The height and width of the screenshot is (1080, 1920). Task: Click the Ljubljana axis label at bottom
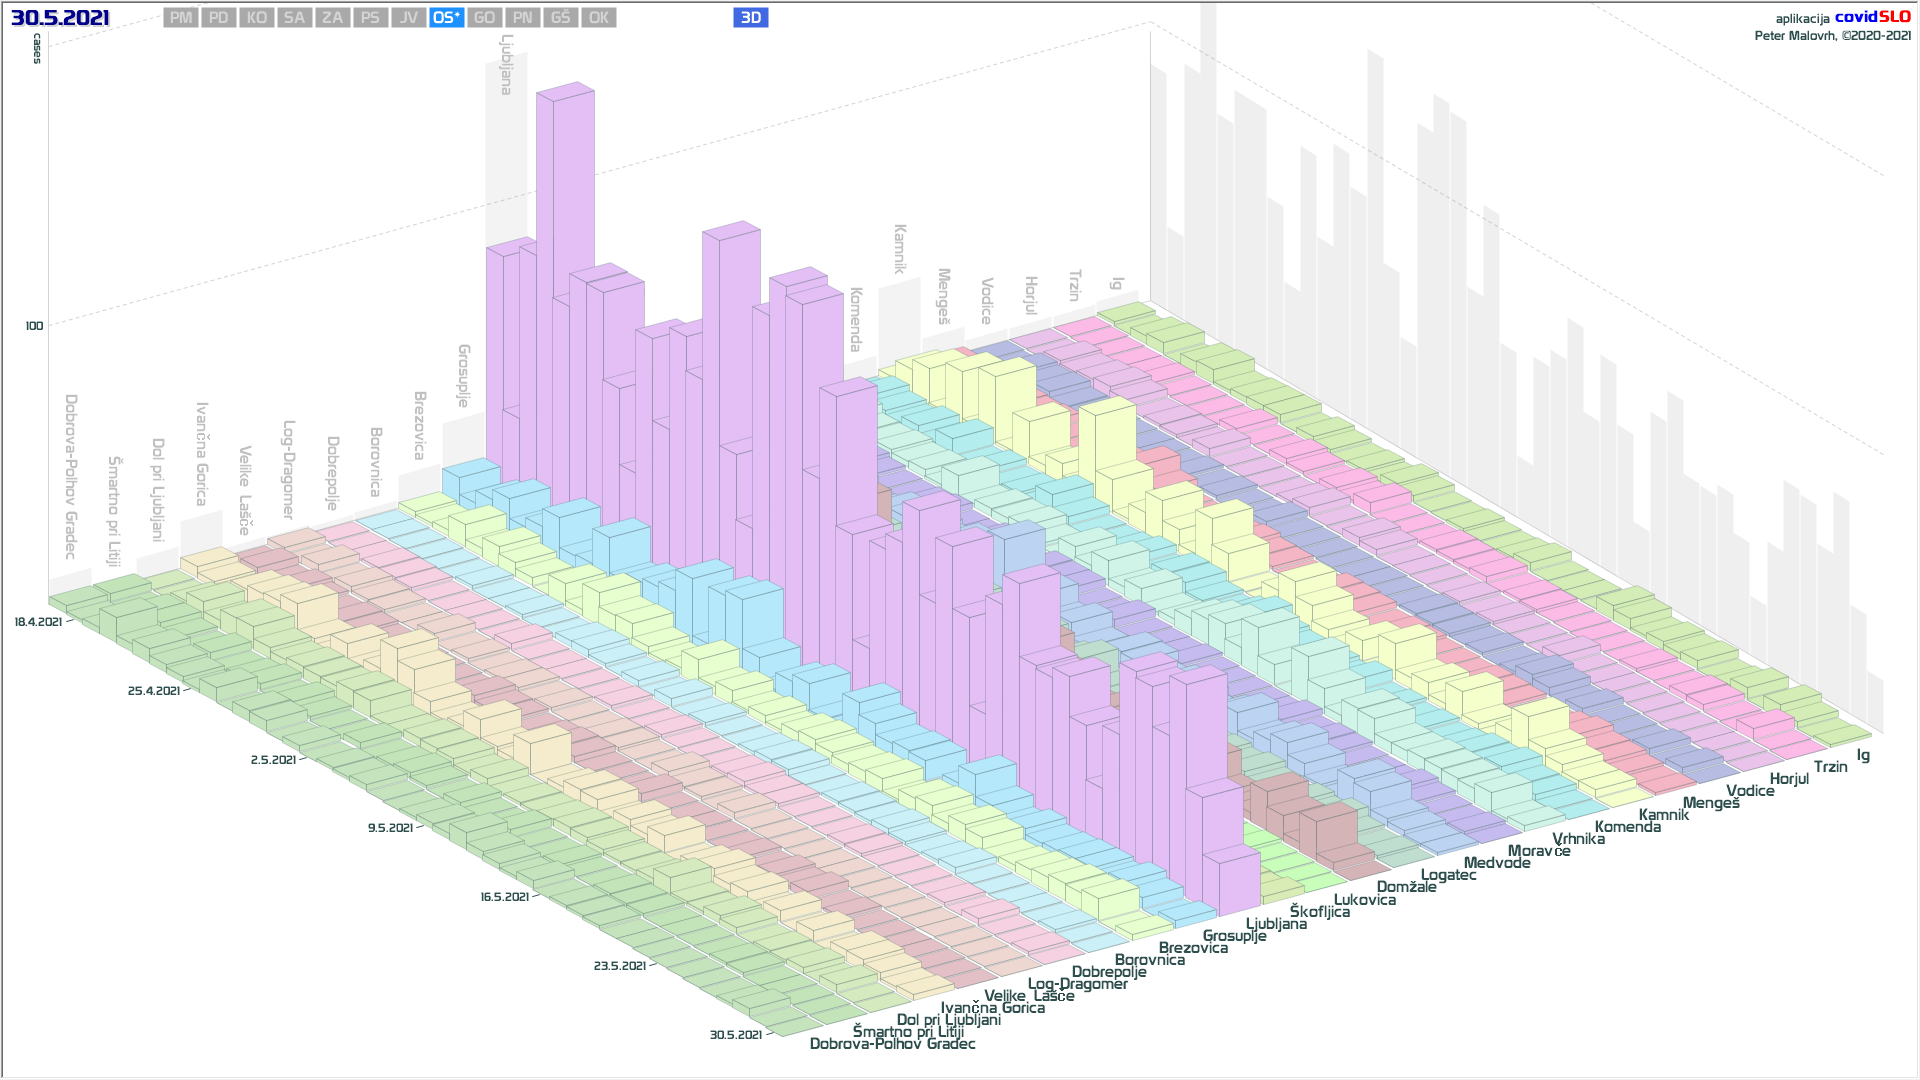tap(1276, 924)
